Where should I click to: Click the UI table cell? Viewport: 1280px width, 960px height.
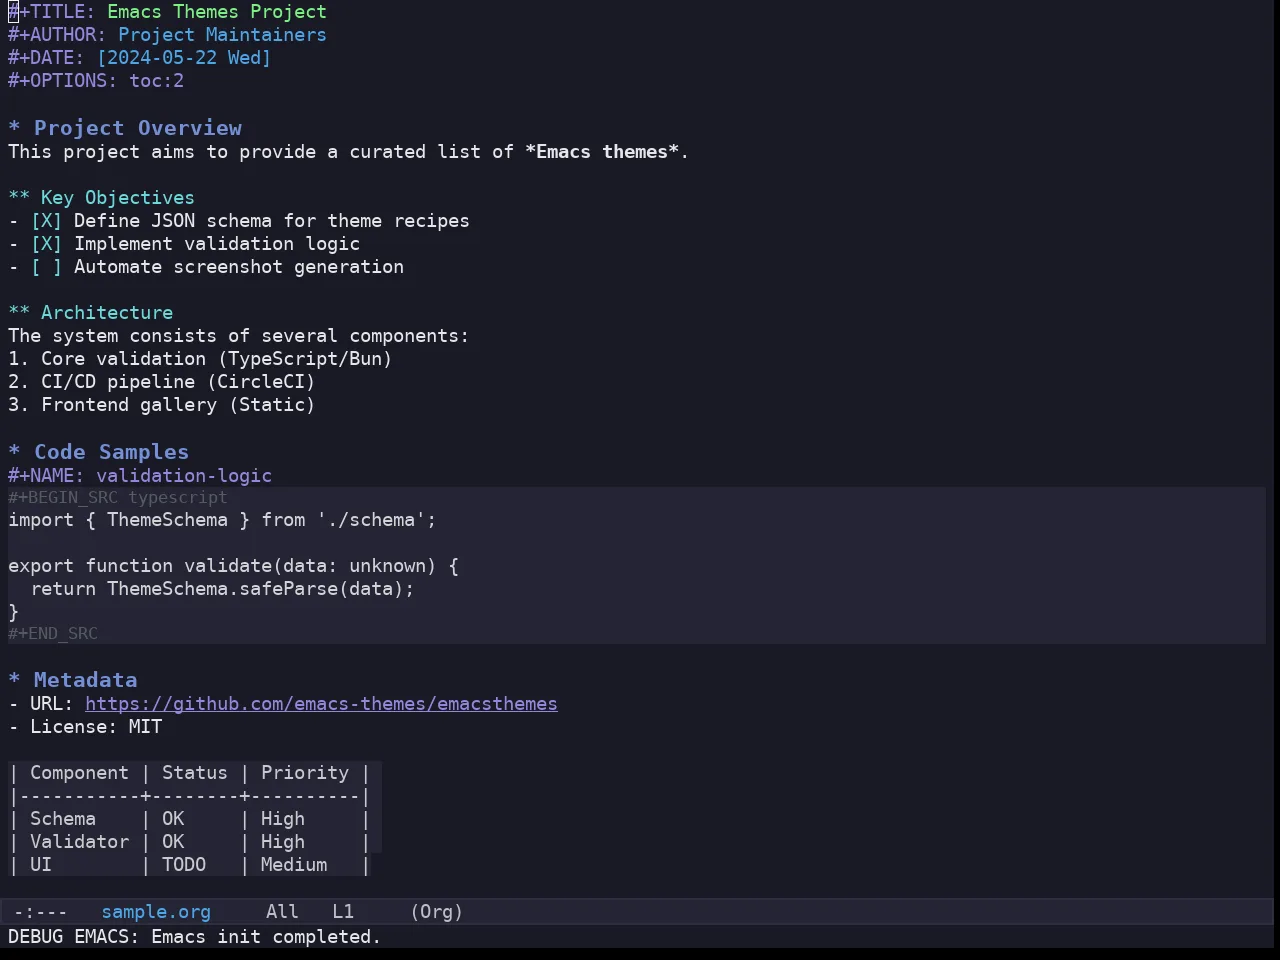coord(41,865)
